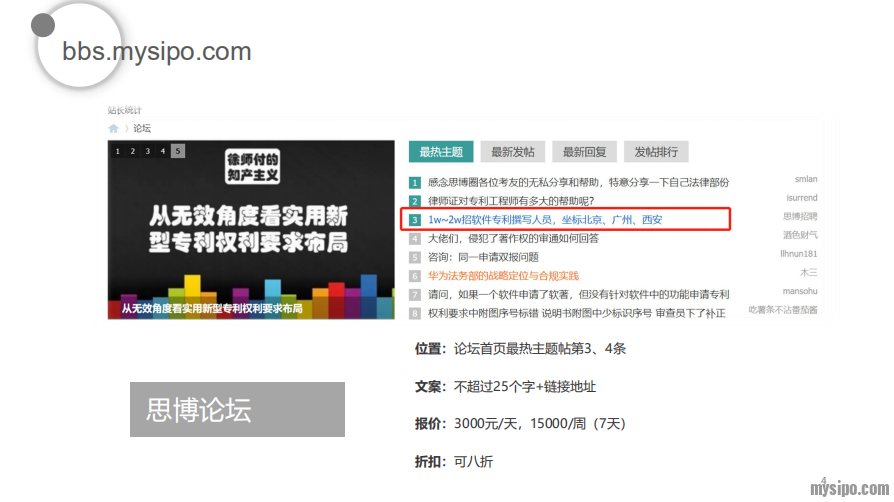Viewport: 894px width, 502px height.
Task: Select slide 2 in the banner pager
Action: click(132, 151)
